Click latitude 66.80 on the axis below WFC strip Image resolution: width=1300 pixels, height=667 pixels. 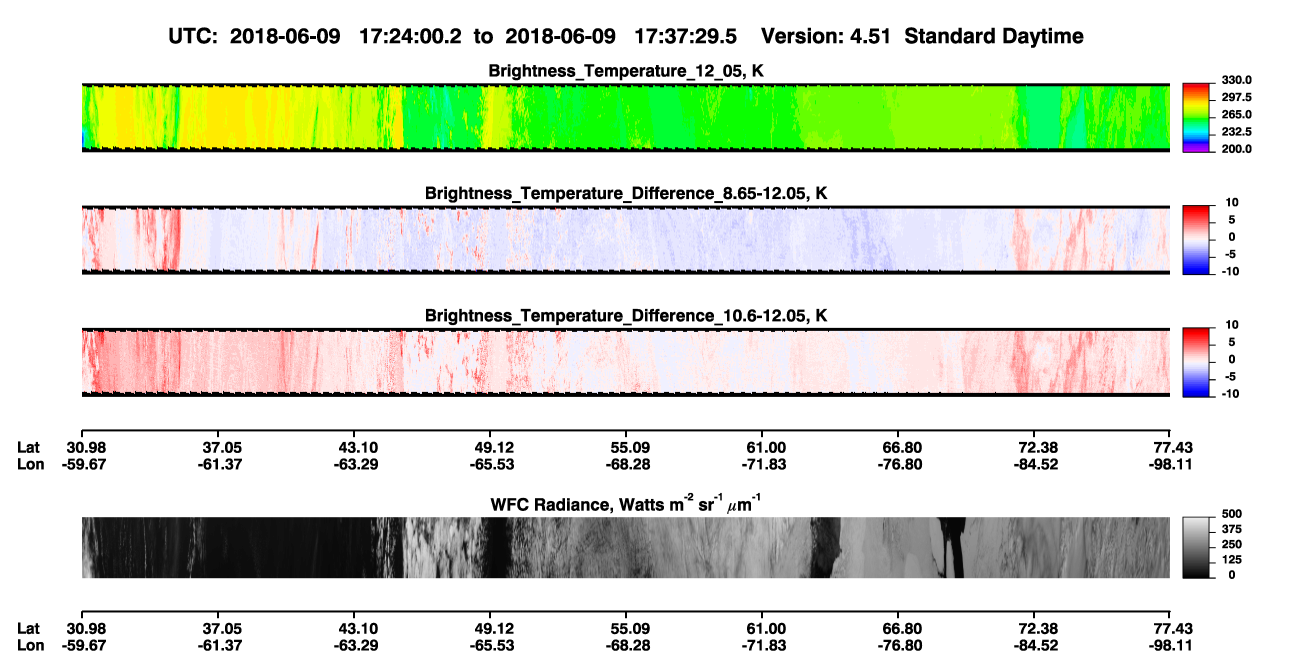[902, 629]
